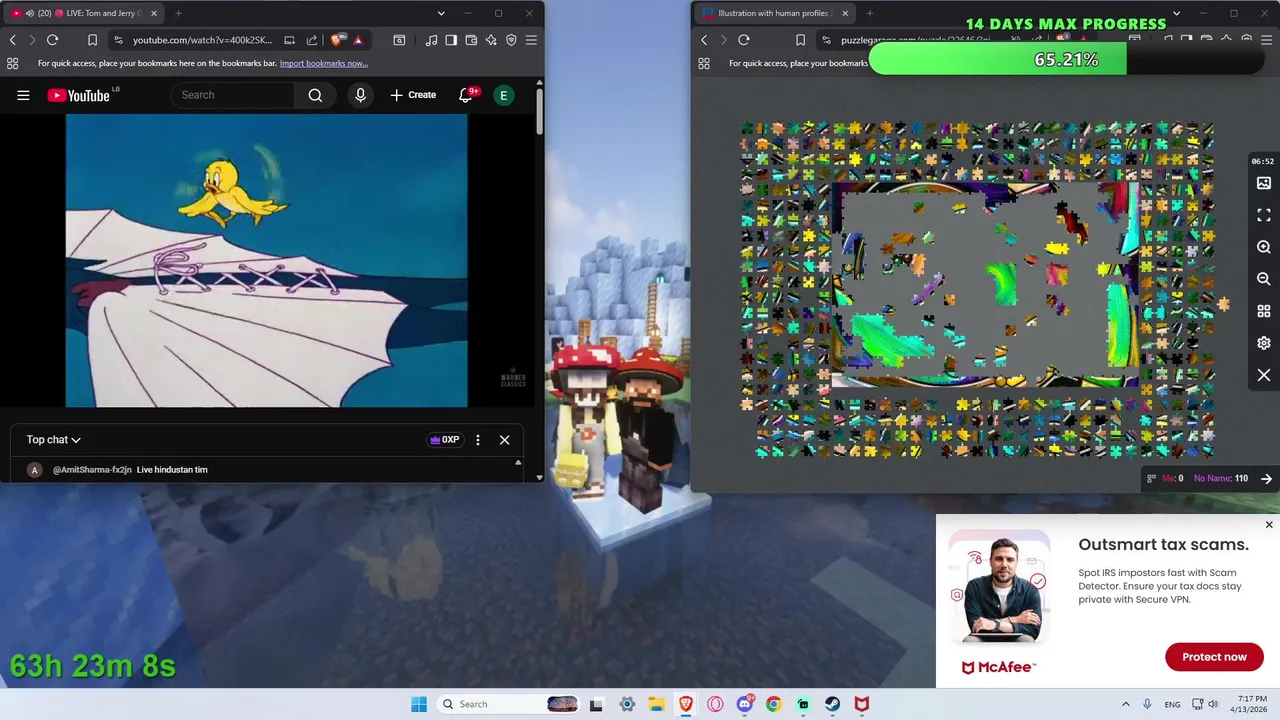Open Leo AI sparkle icon in YouTube window
1280x720 pixels.
(491, 40)
